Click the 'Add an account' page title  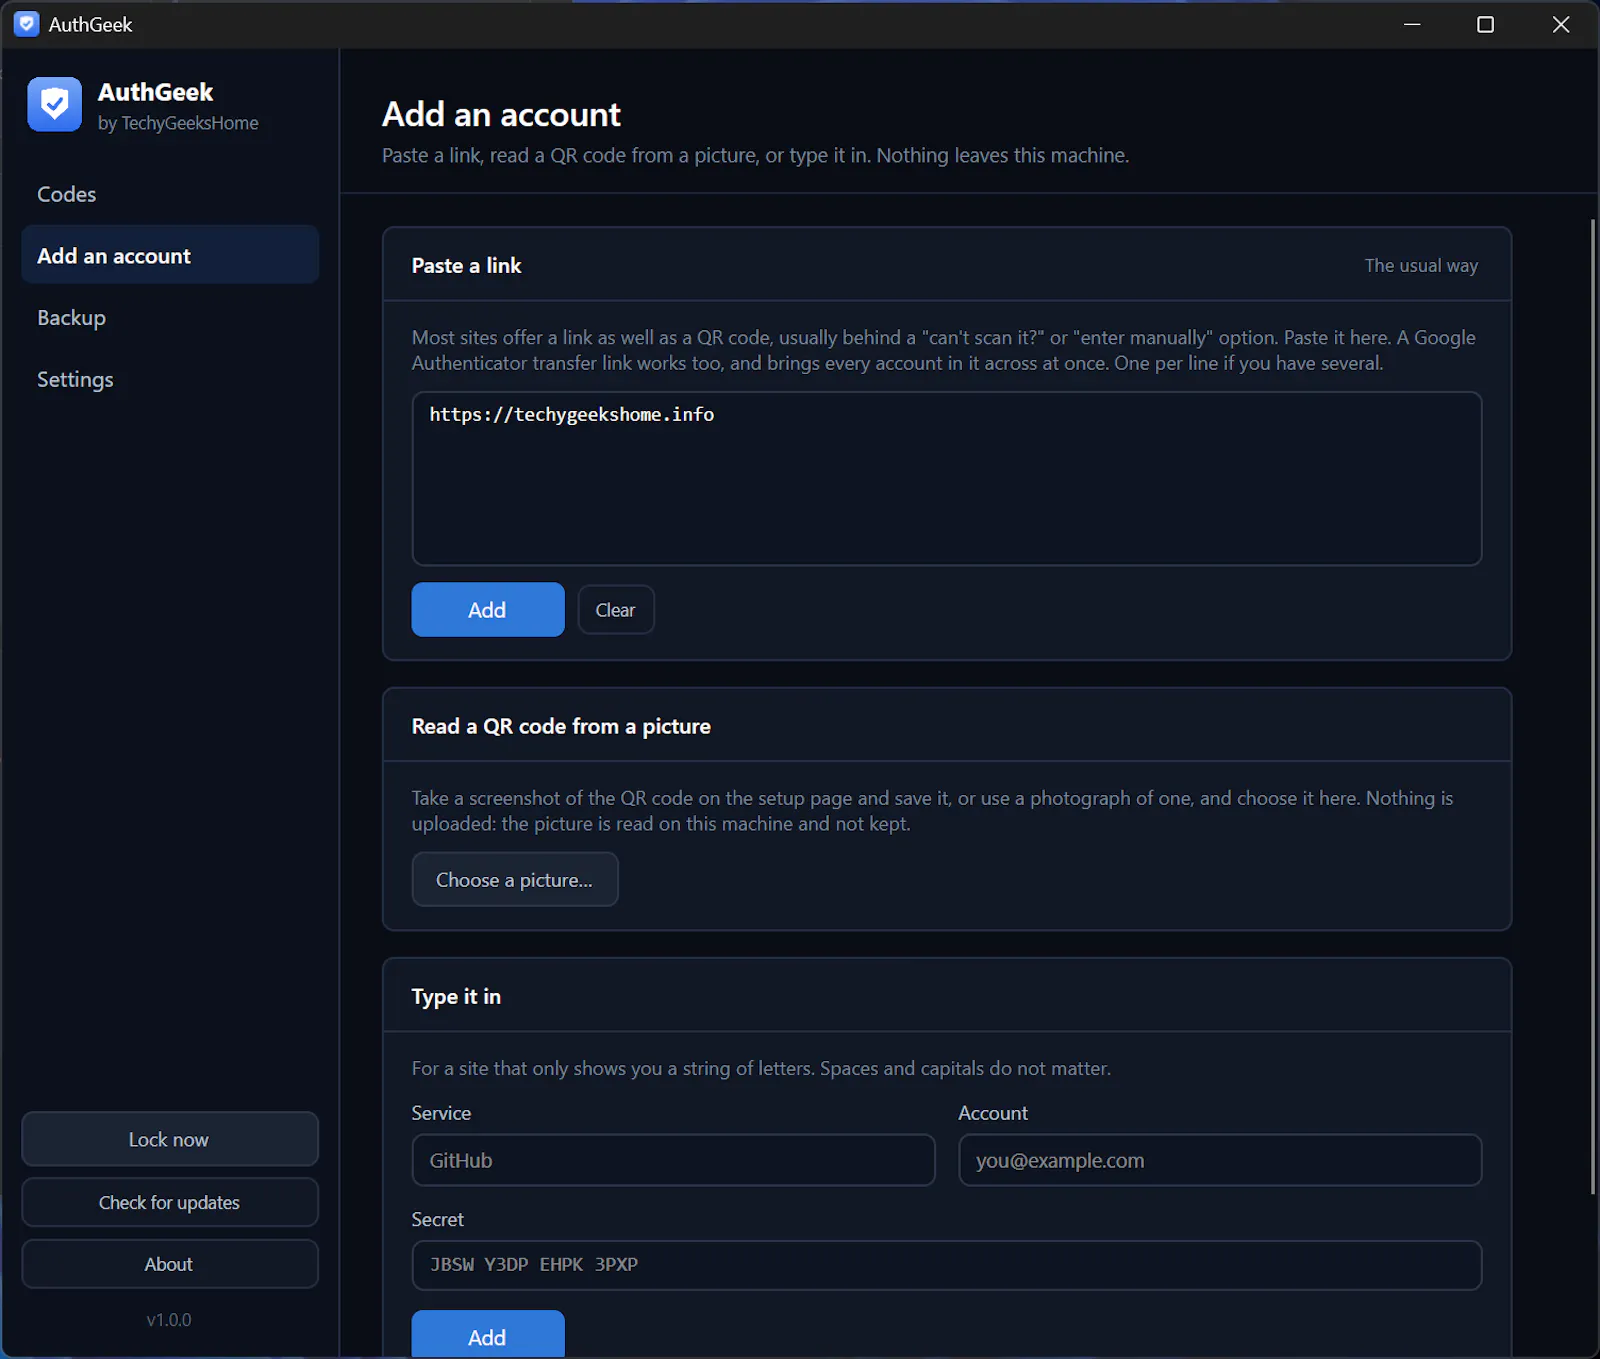502,115
